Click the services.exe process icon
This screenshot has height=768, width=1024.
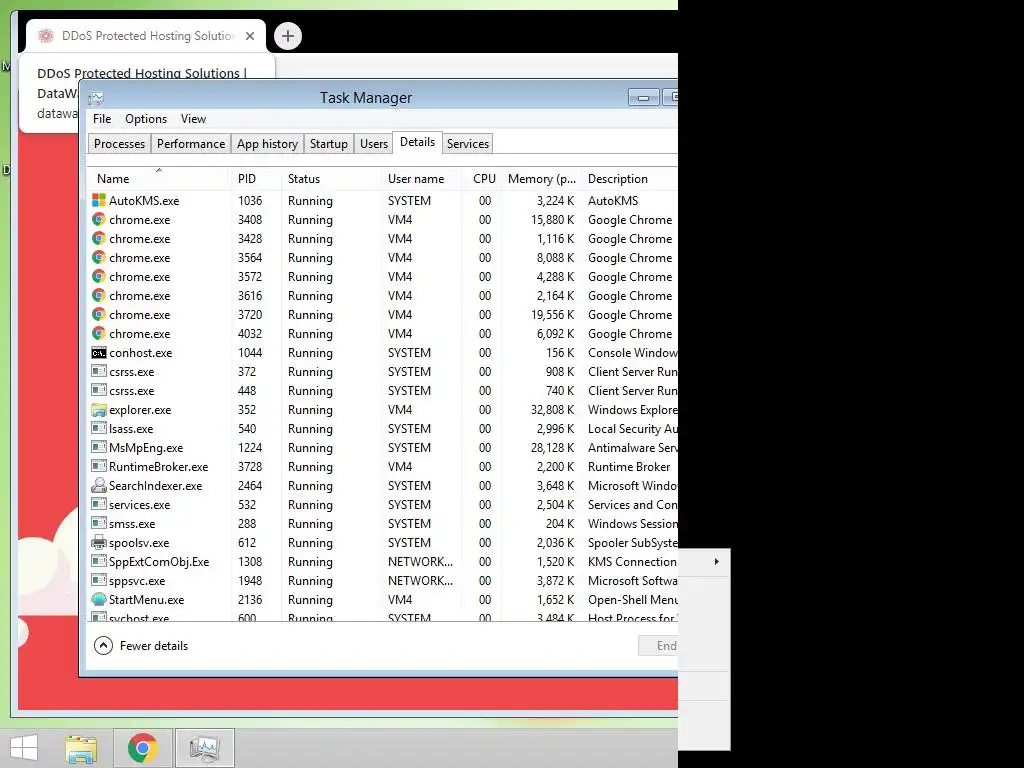99,504
